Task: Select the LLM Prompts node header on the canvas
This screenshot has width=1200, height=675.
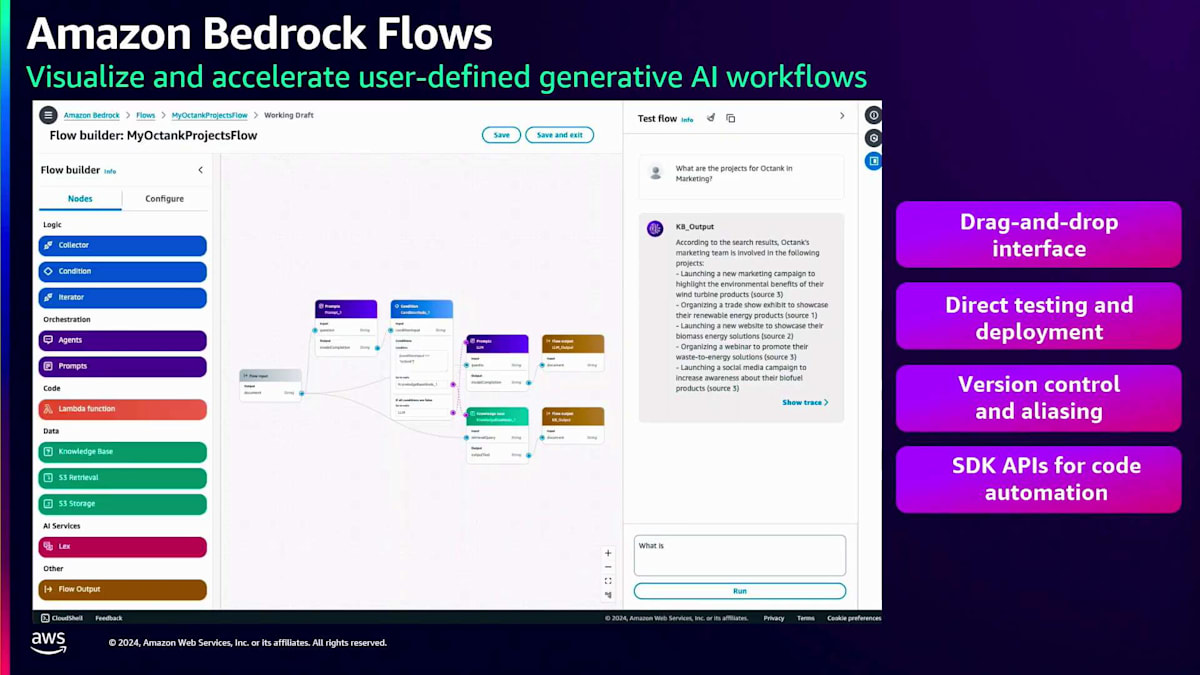Action: [497, 344]
